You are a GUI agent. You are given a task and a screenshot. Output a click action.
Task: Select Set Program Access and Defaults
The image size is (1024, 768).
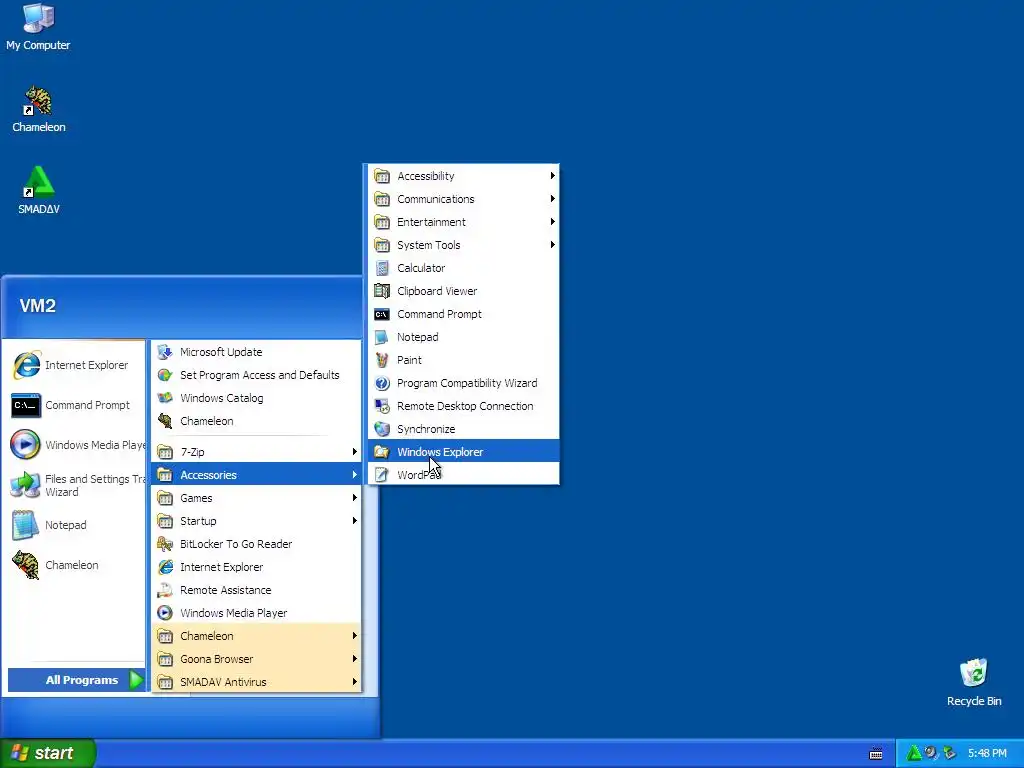(x=256, y=375)
